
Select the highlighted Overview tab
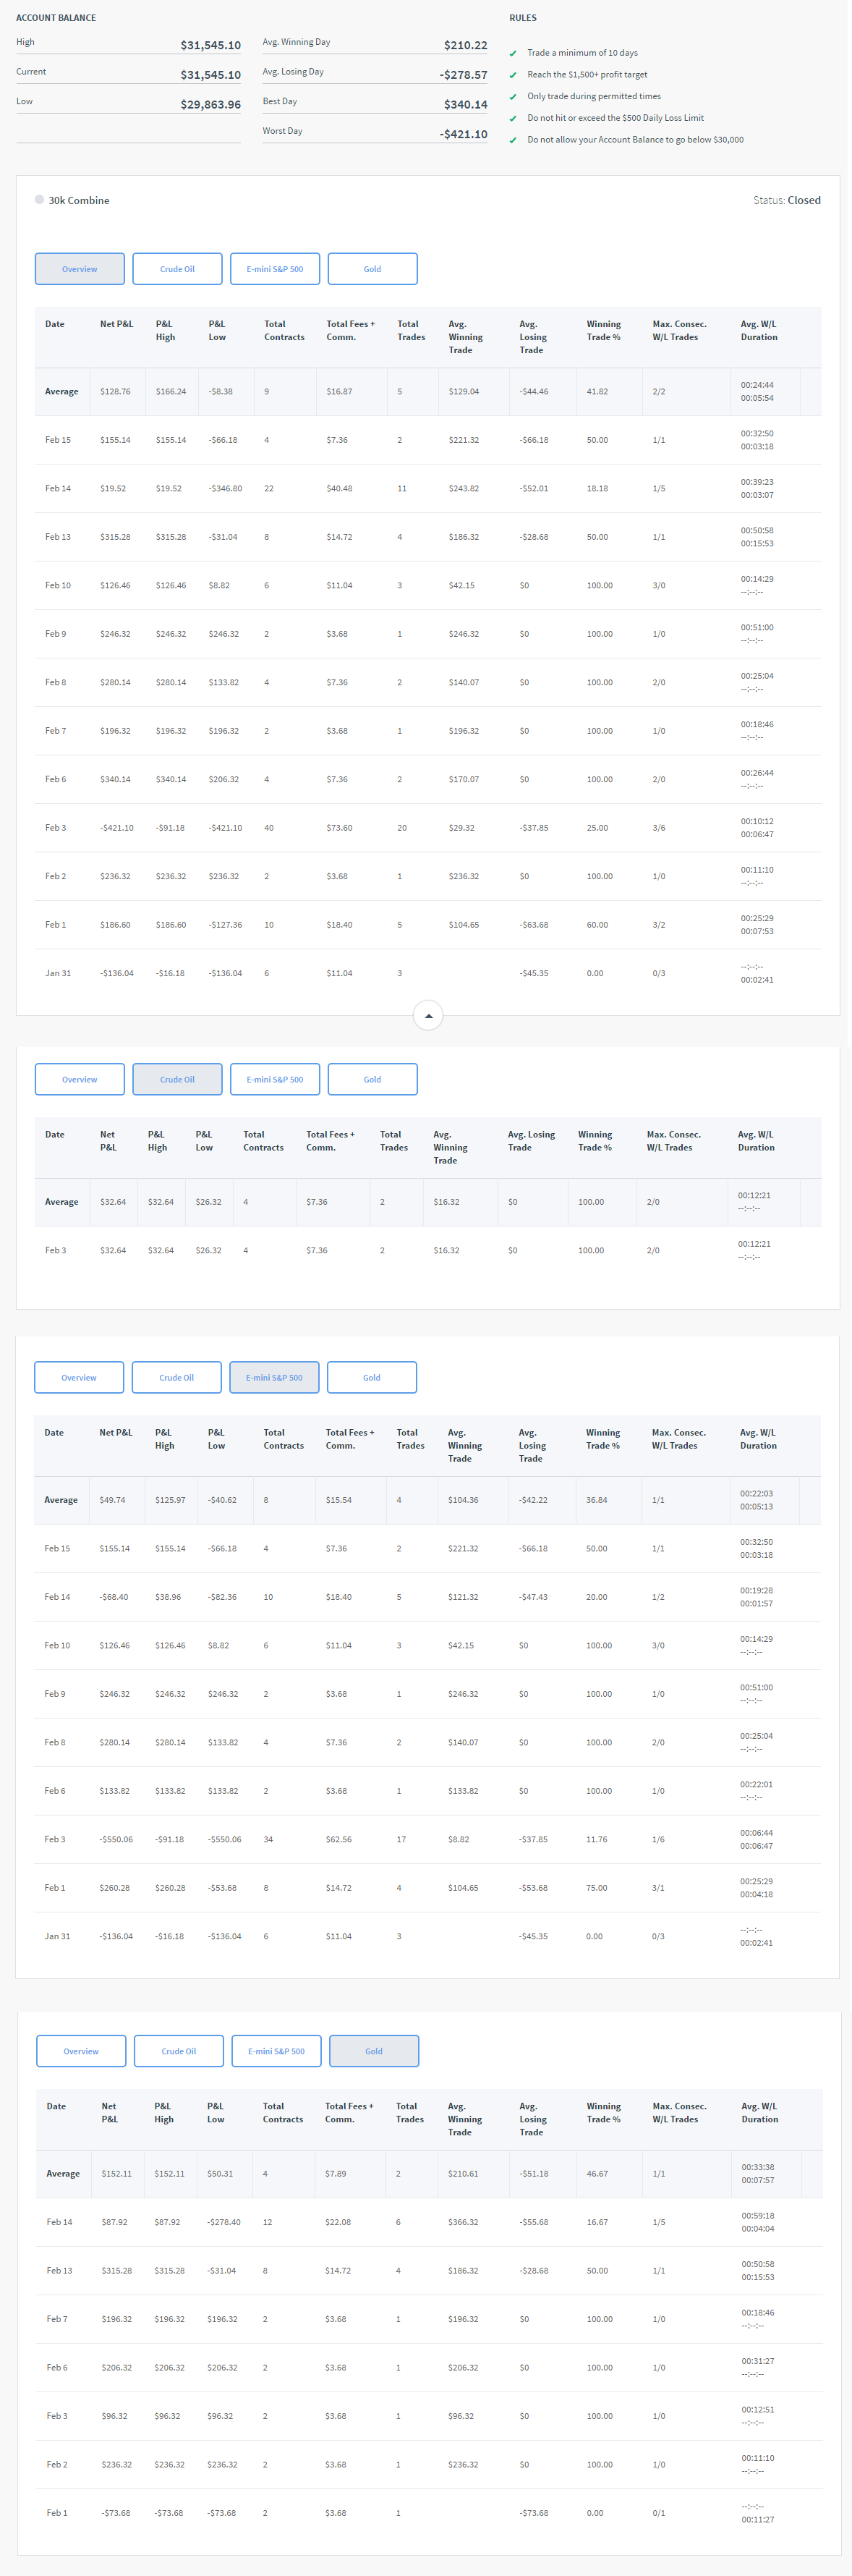point(80,269)
